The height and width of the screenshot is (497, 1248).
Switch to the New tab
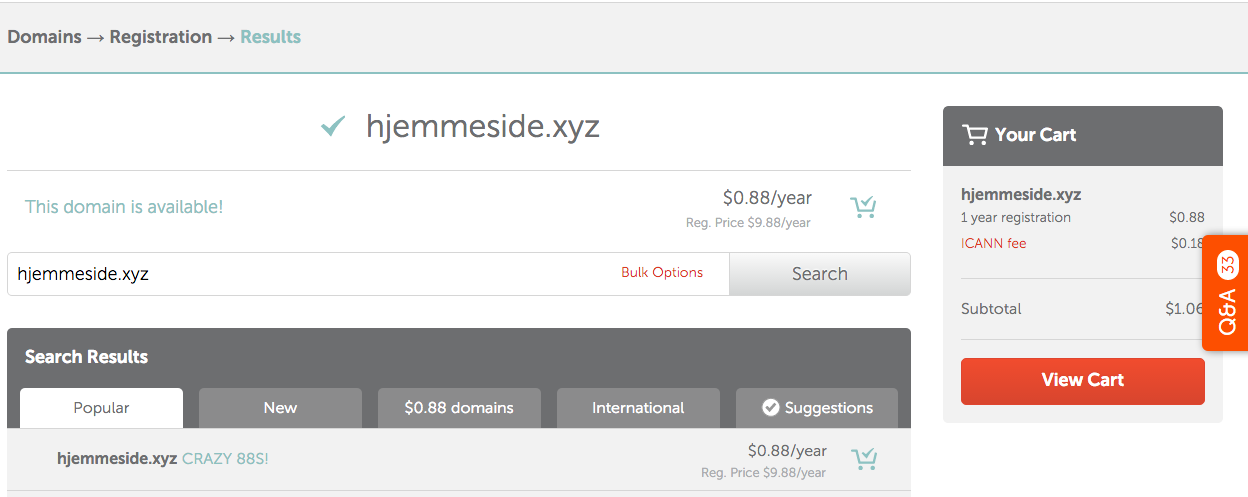click(280, 408)
